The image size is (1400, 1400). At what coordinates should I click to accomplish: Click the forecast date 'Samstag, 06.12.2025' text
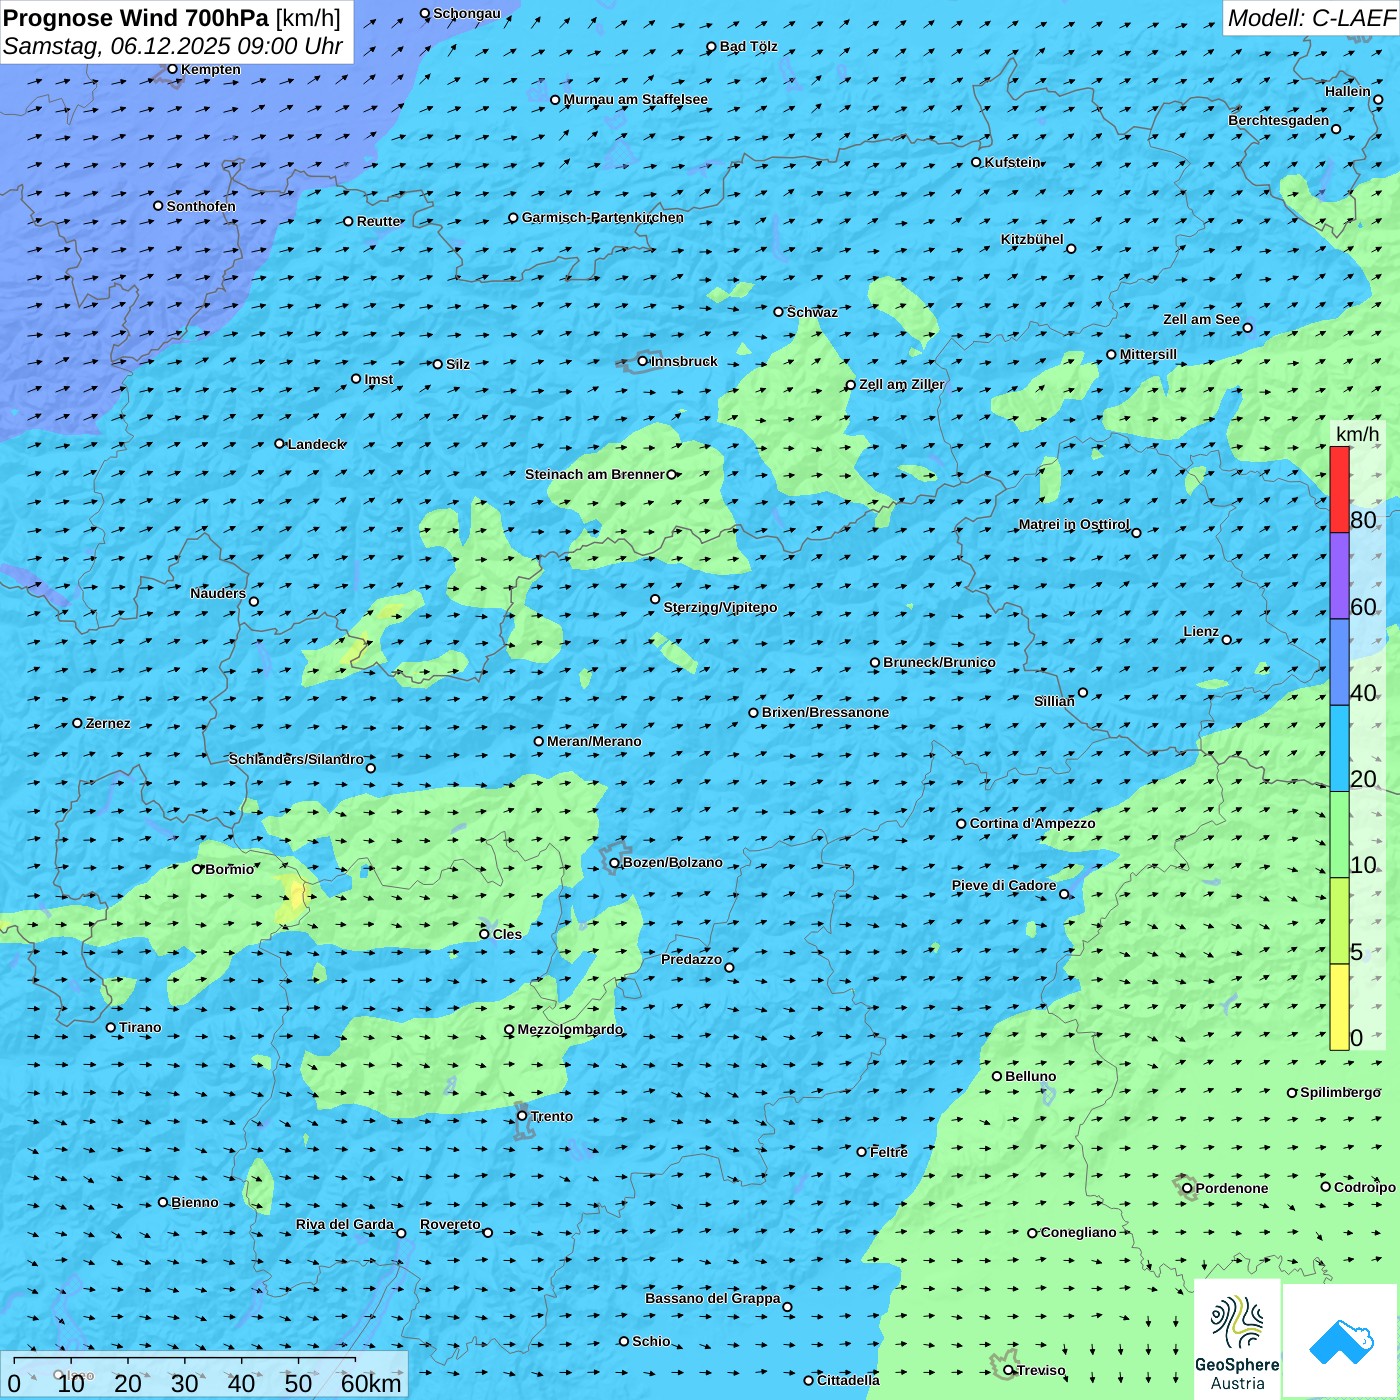point(117,47)
